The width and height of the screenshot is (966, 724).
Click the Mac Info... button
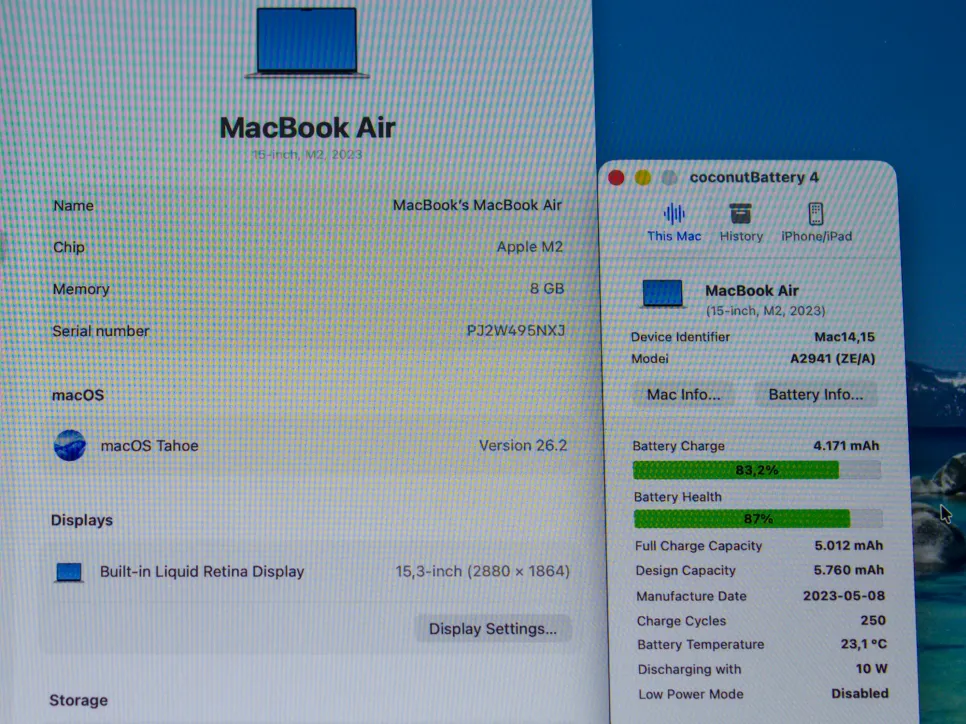pos(684,394)
